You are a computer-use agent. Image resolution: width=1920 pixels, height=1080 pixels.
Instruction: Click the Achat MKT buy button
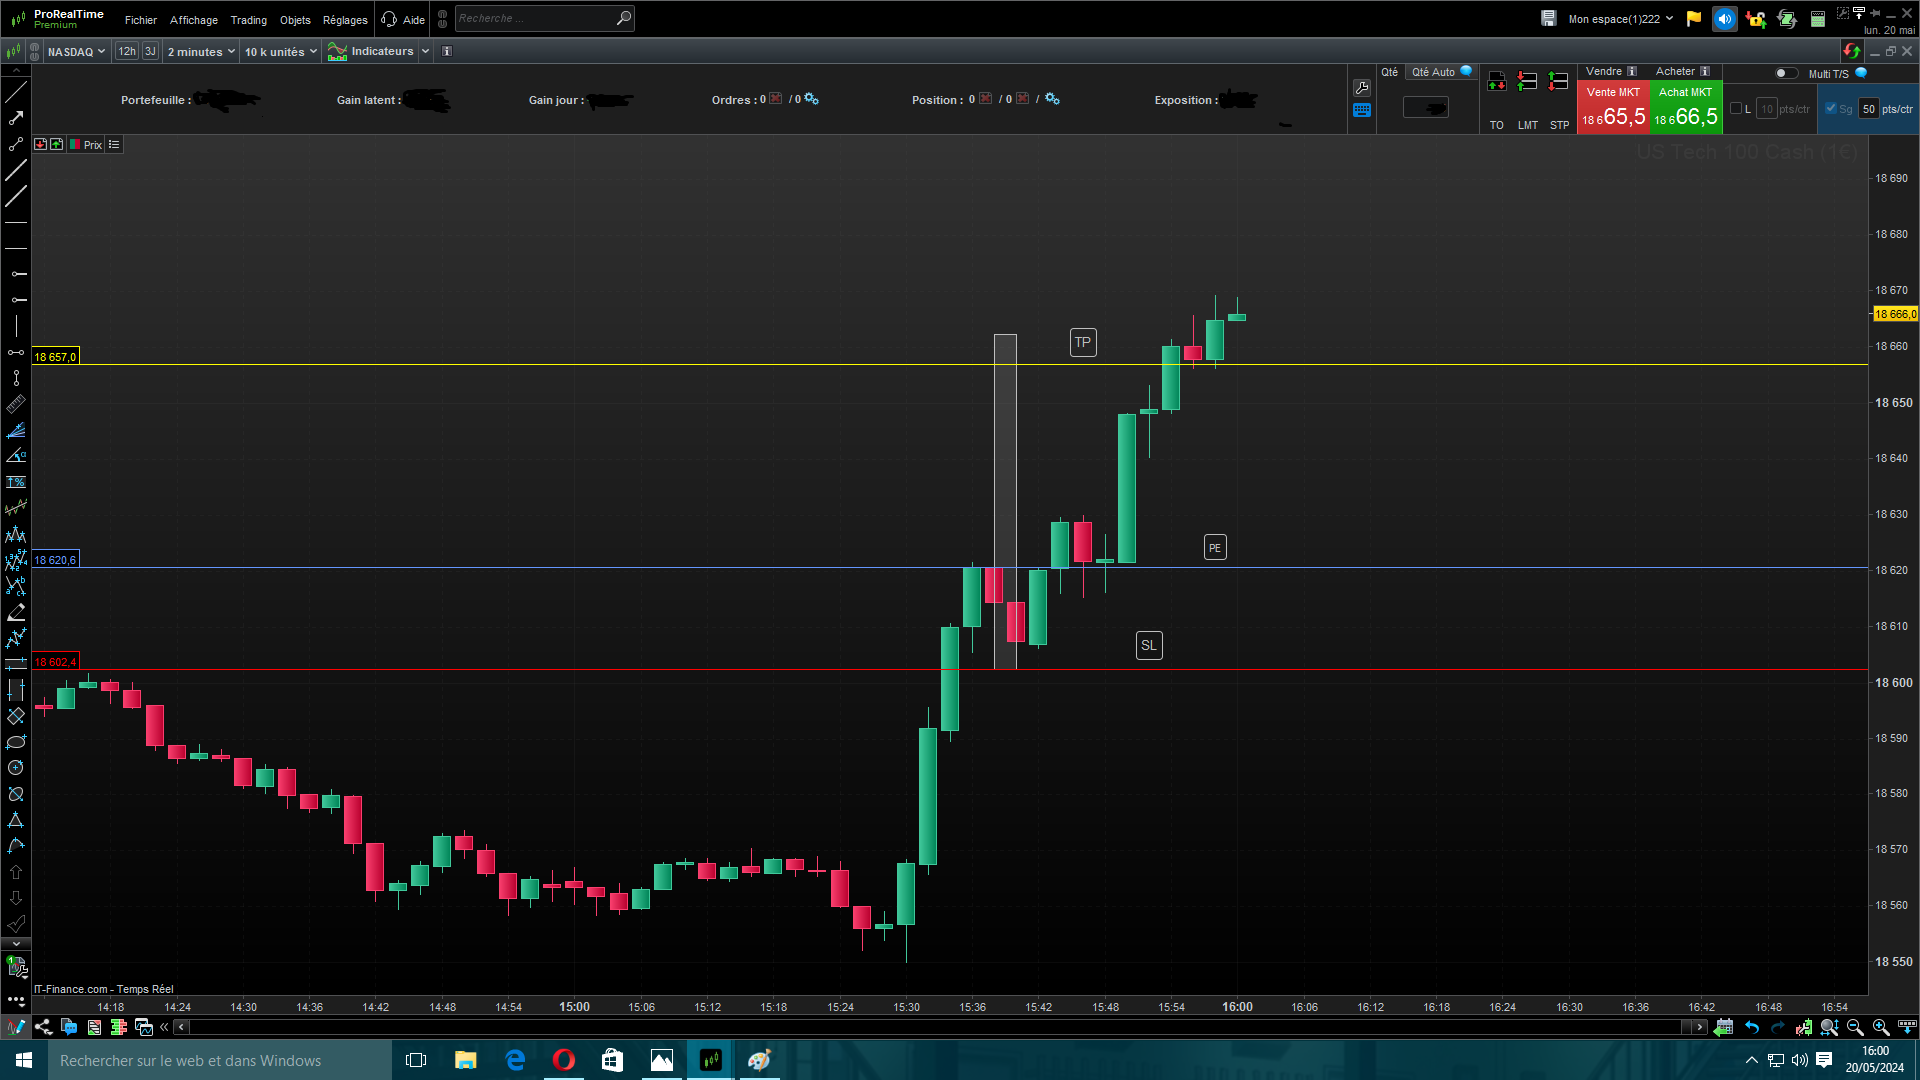(x=1685, y=108)
